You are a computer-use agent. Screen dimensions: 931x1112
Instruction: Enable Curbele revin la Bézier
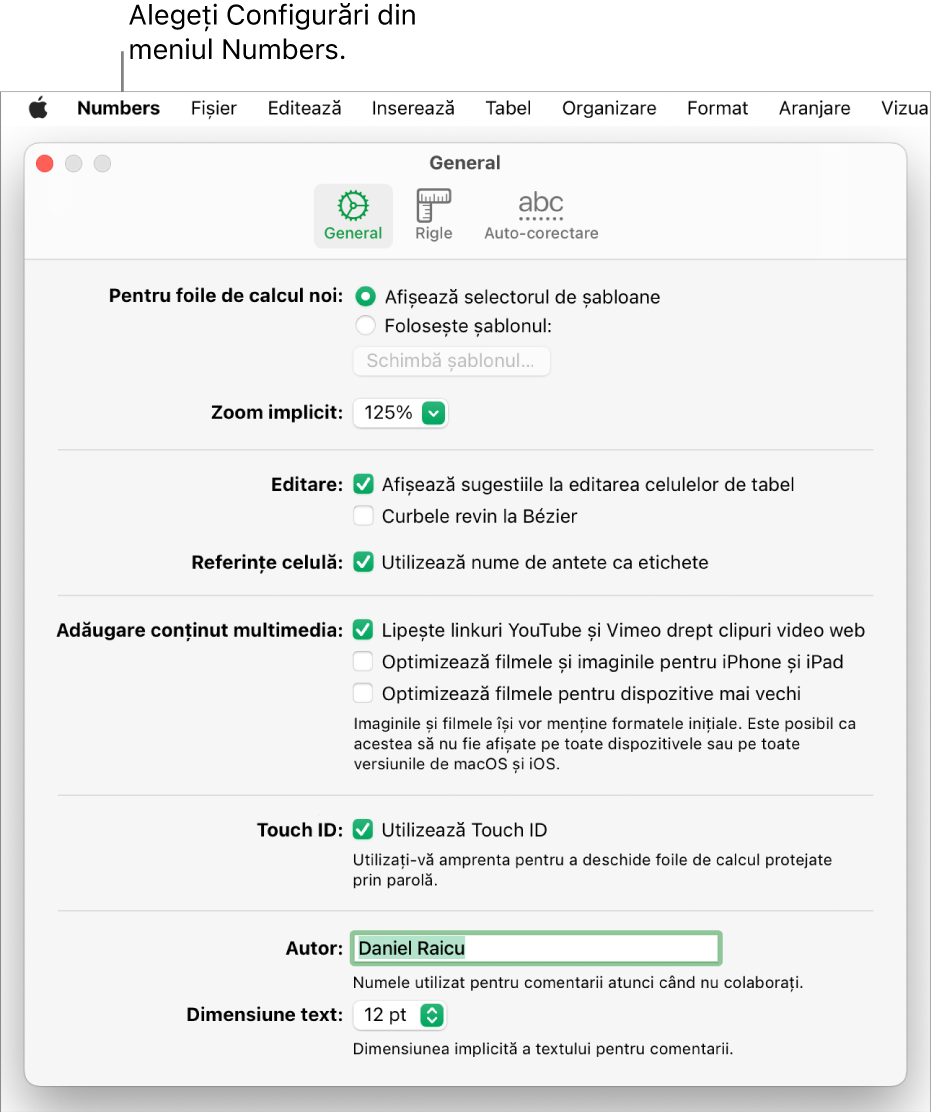pos(363,516)
